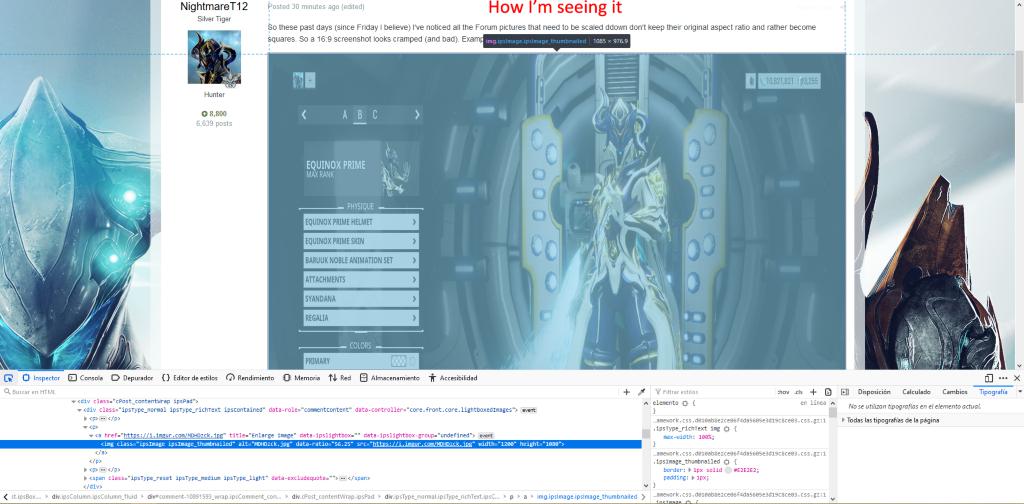Click the 8,800 reputation count
Screen dimensions: 1024x504
pyautogui.click(x=214, y=114)
